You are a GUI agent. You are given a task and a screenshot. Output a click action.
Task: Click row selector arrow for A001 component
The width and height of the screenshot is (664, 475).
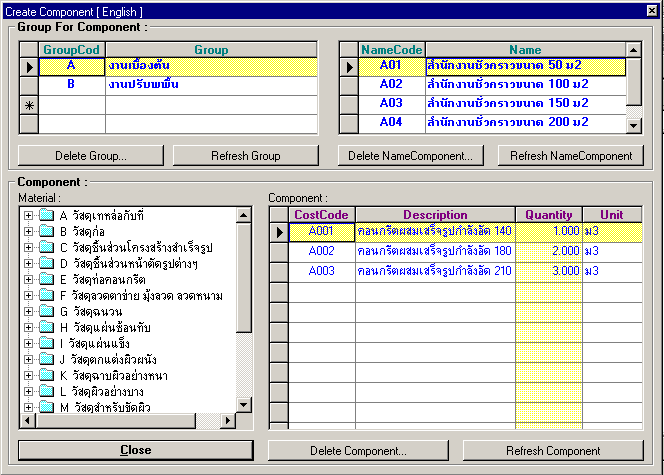pyautogui.click(x=279, y=232)
